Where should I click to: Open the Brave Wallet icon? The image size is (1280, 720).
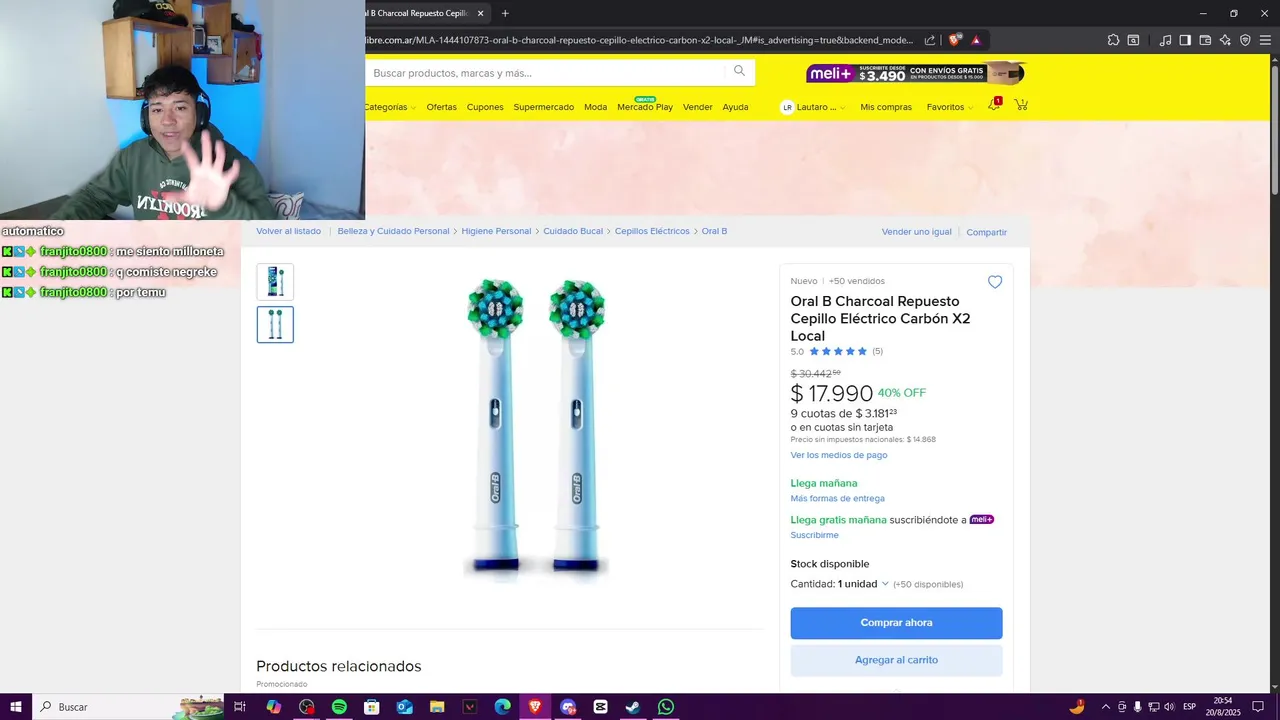pyautogui.click(x=1205, y=40)
